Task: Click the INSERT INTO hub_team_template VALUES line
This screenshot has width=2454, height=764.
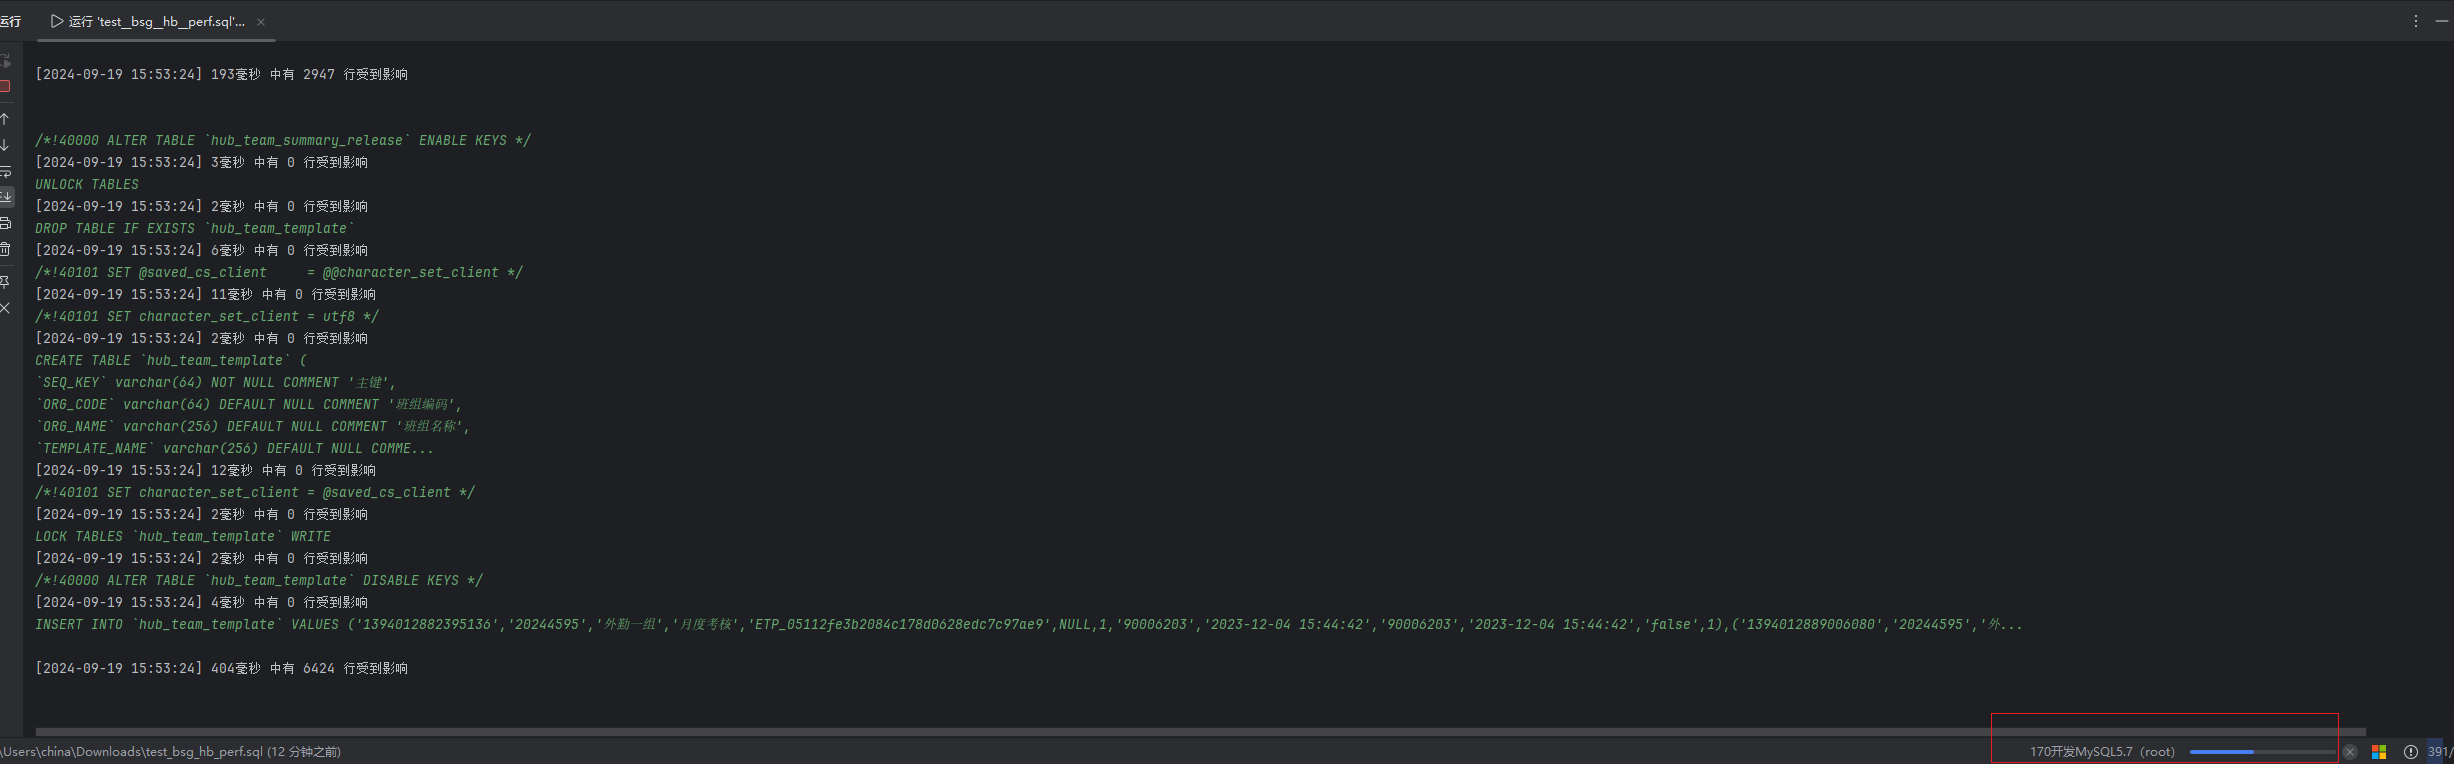Action: point(1029,624)
